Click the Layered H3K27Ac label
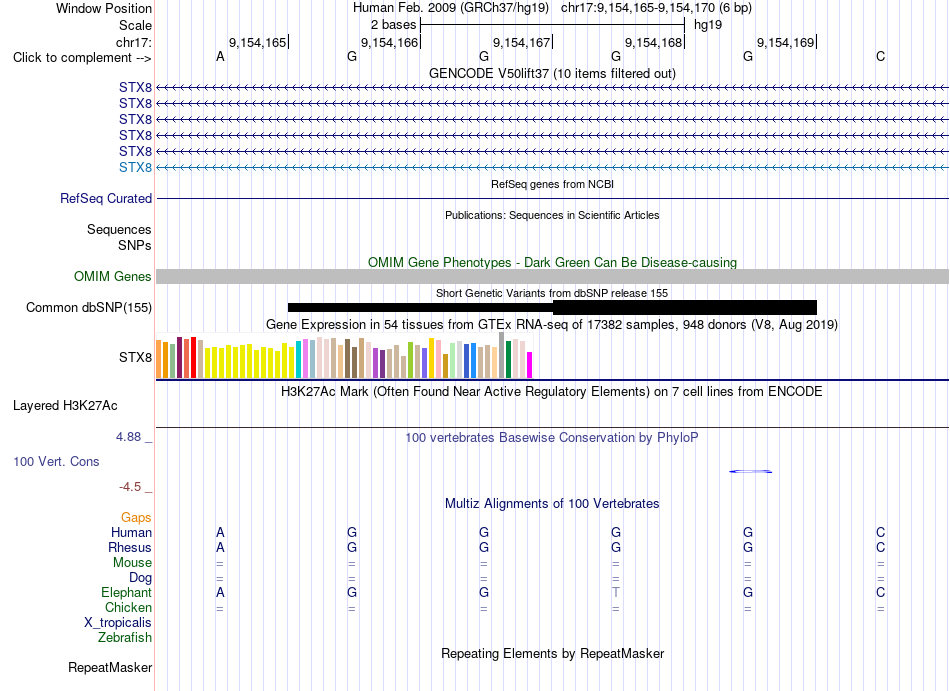The image size is (950, 691). (x=65, y=406)
